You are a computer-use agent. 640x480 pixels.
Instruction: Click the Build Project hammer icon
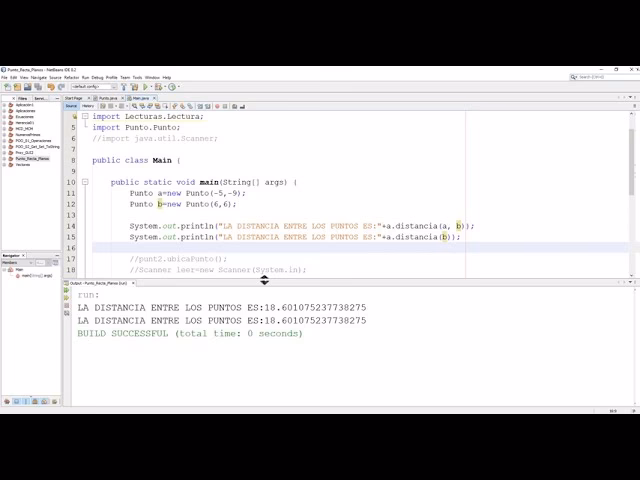[x=124, y=87]
